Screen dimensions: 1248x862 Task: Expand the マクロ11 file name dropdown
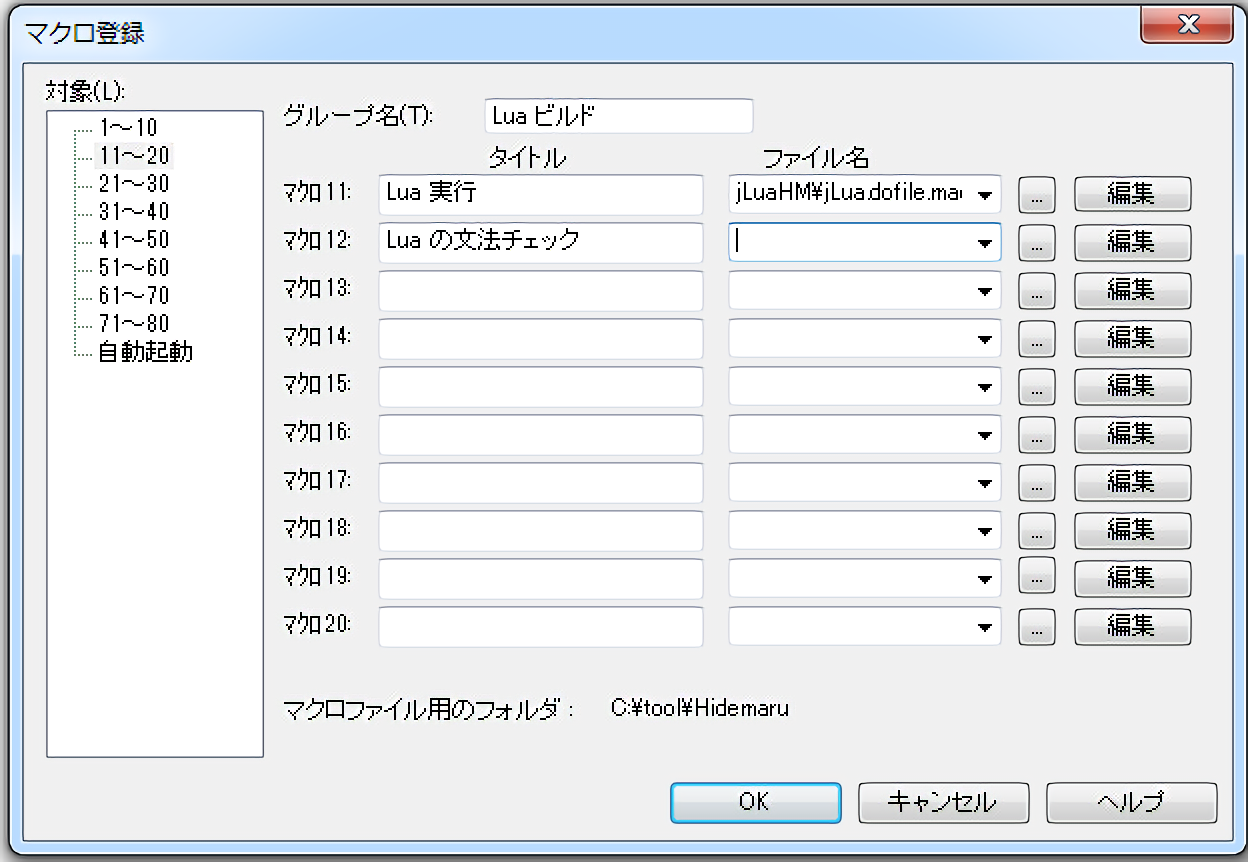click(x=985, y=195)
